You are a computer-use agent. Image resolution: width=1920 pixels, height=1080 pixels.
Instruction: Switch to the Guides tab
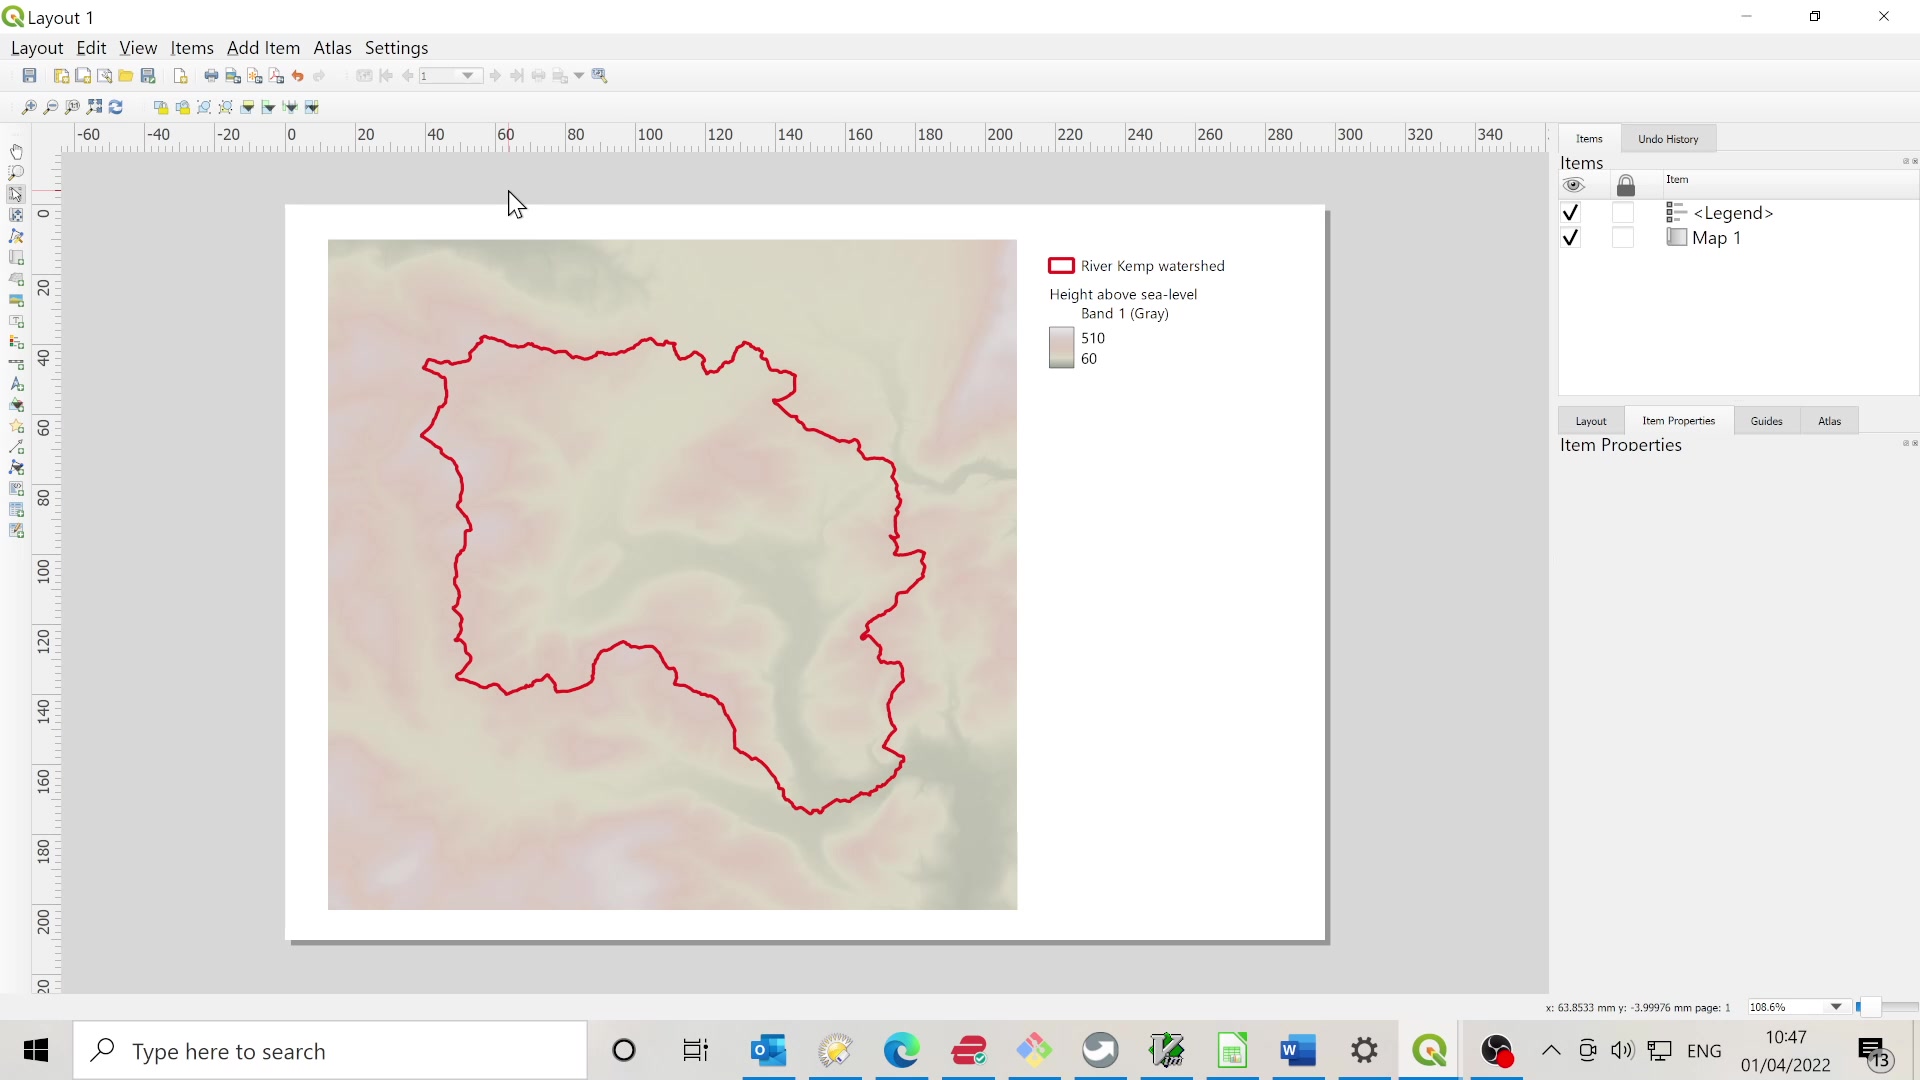coord(1766,421)
